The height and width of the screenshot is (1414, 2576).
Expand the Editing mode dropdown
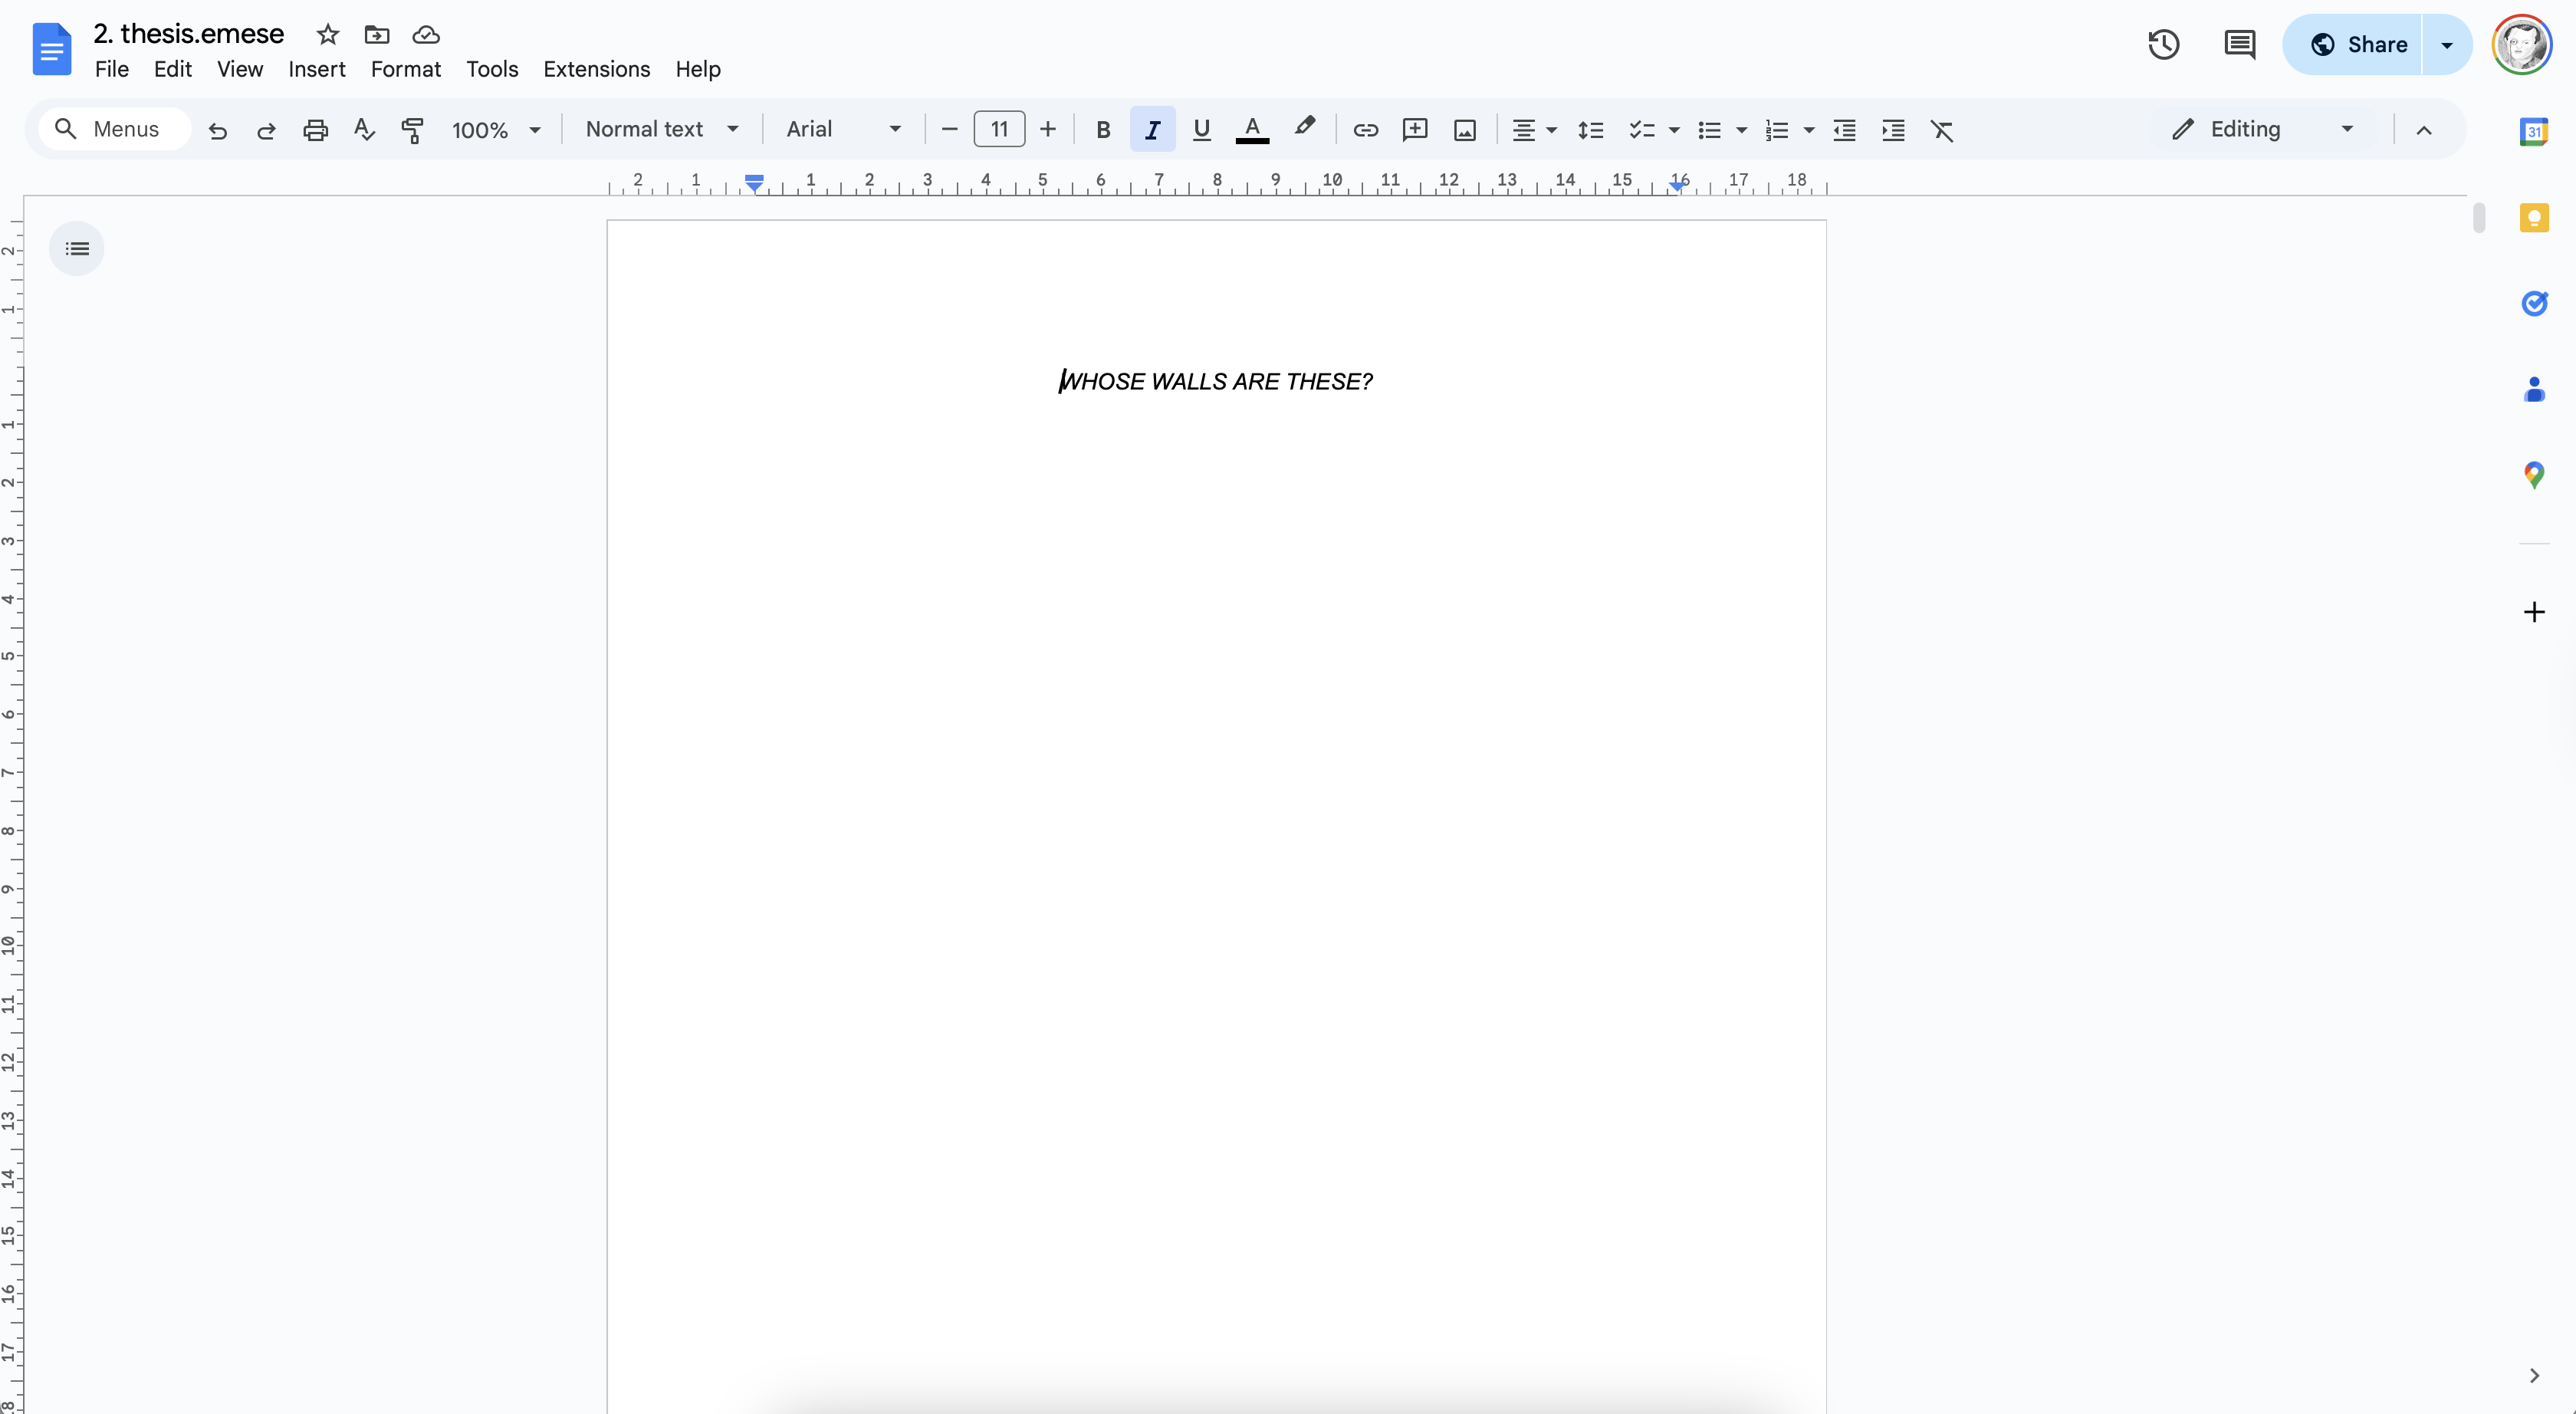pos(2261,130)
